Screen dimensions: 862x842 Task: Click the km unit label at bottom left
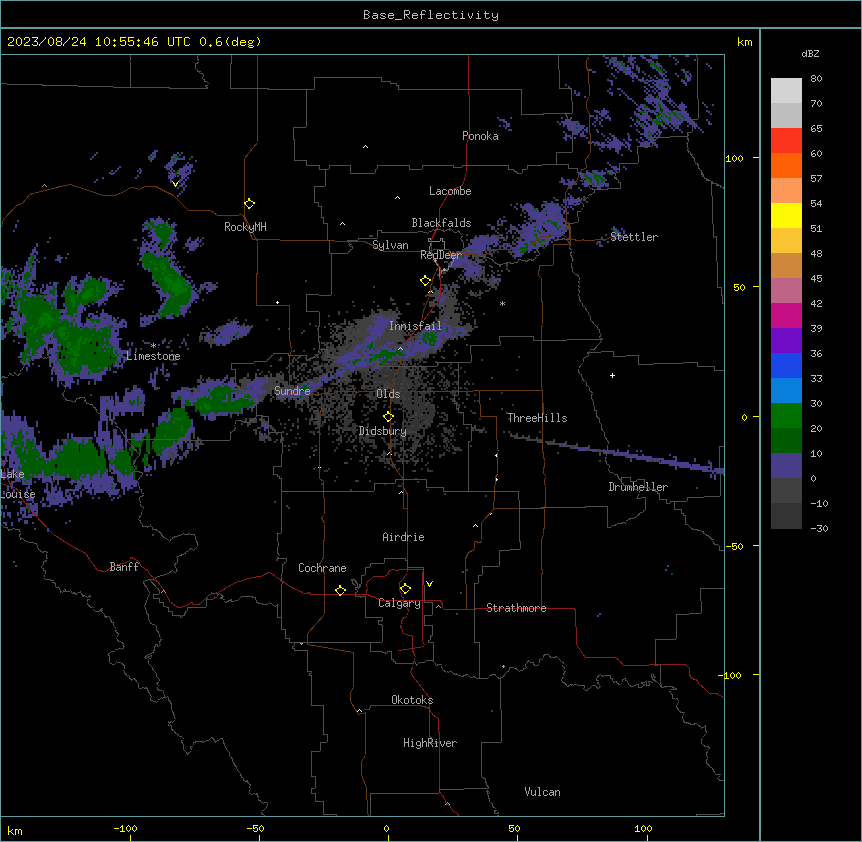15,830
